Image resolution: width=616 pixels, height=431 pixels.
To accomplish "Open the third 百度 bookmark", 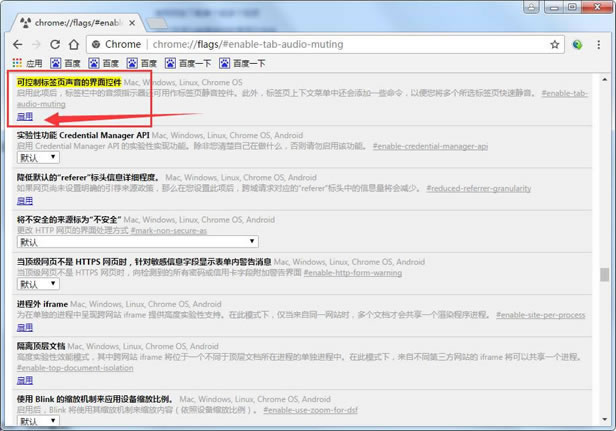I will [x=141, y=63].
